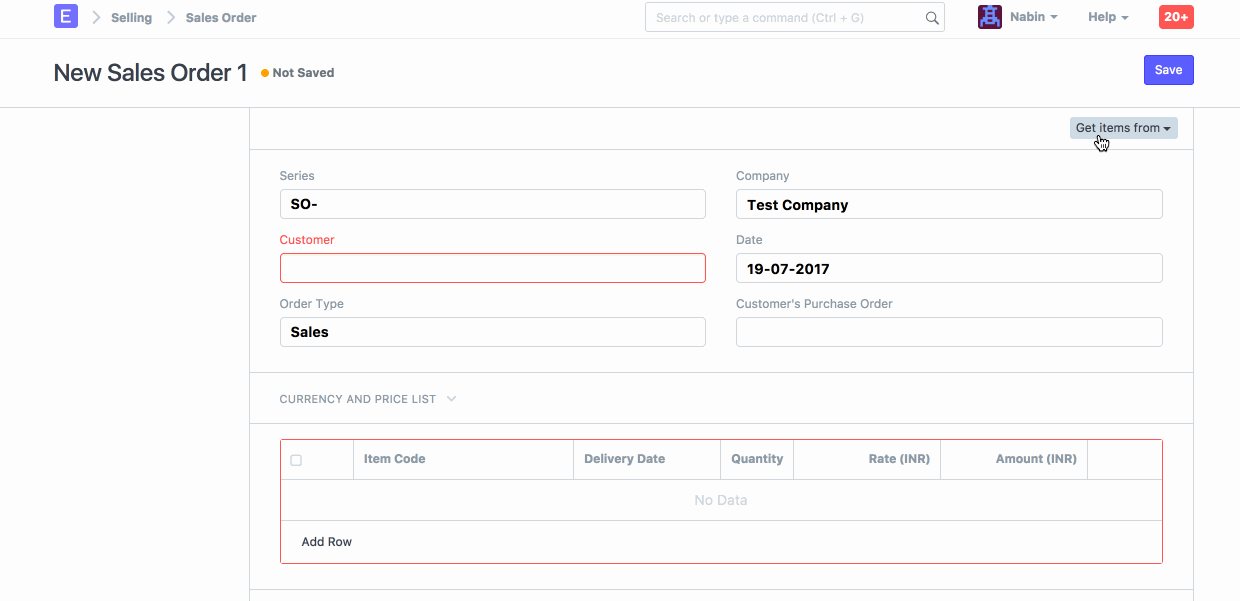Select the Order Type field
Screen dimensions: 1240x601
(x=492, y=332)
